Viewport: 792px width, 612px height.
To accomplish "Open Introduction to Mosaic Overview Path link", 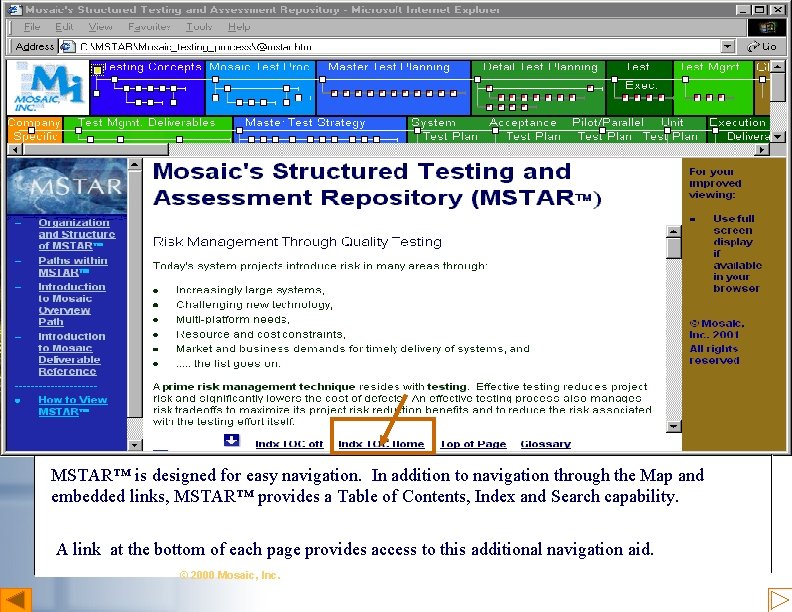I will pos(71,304).
